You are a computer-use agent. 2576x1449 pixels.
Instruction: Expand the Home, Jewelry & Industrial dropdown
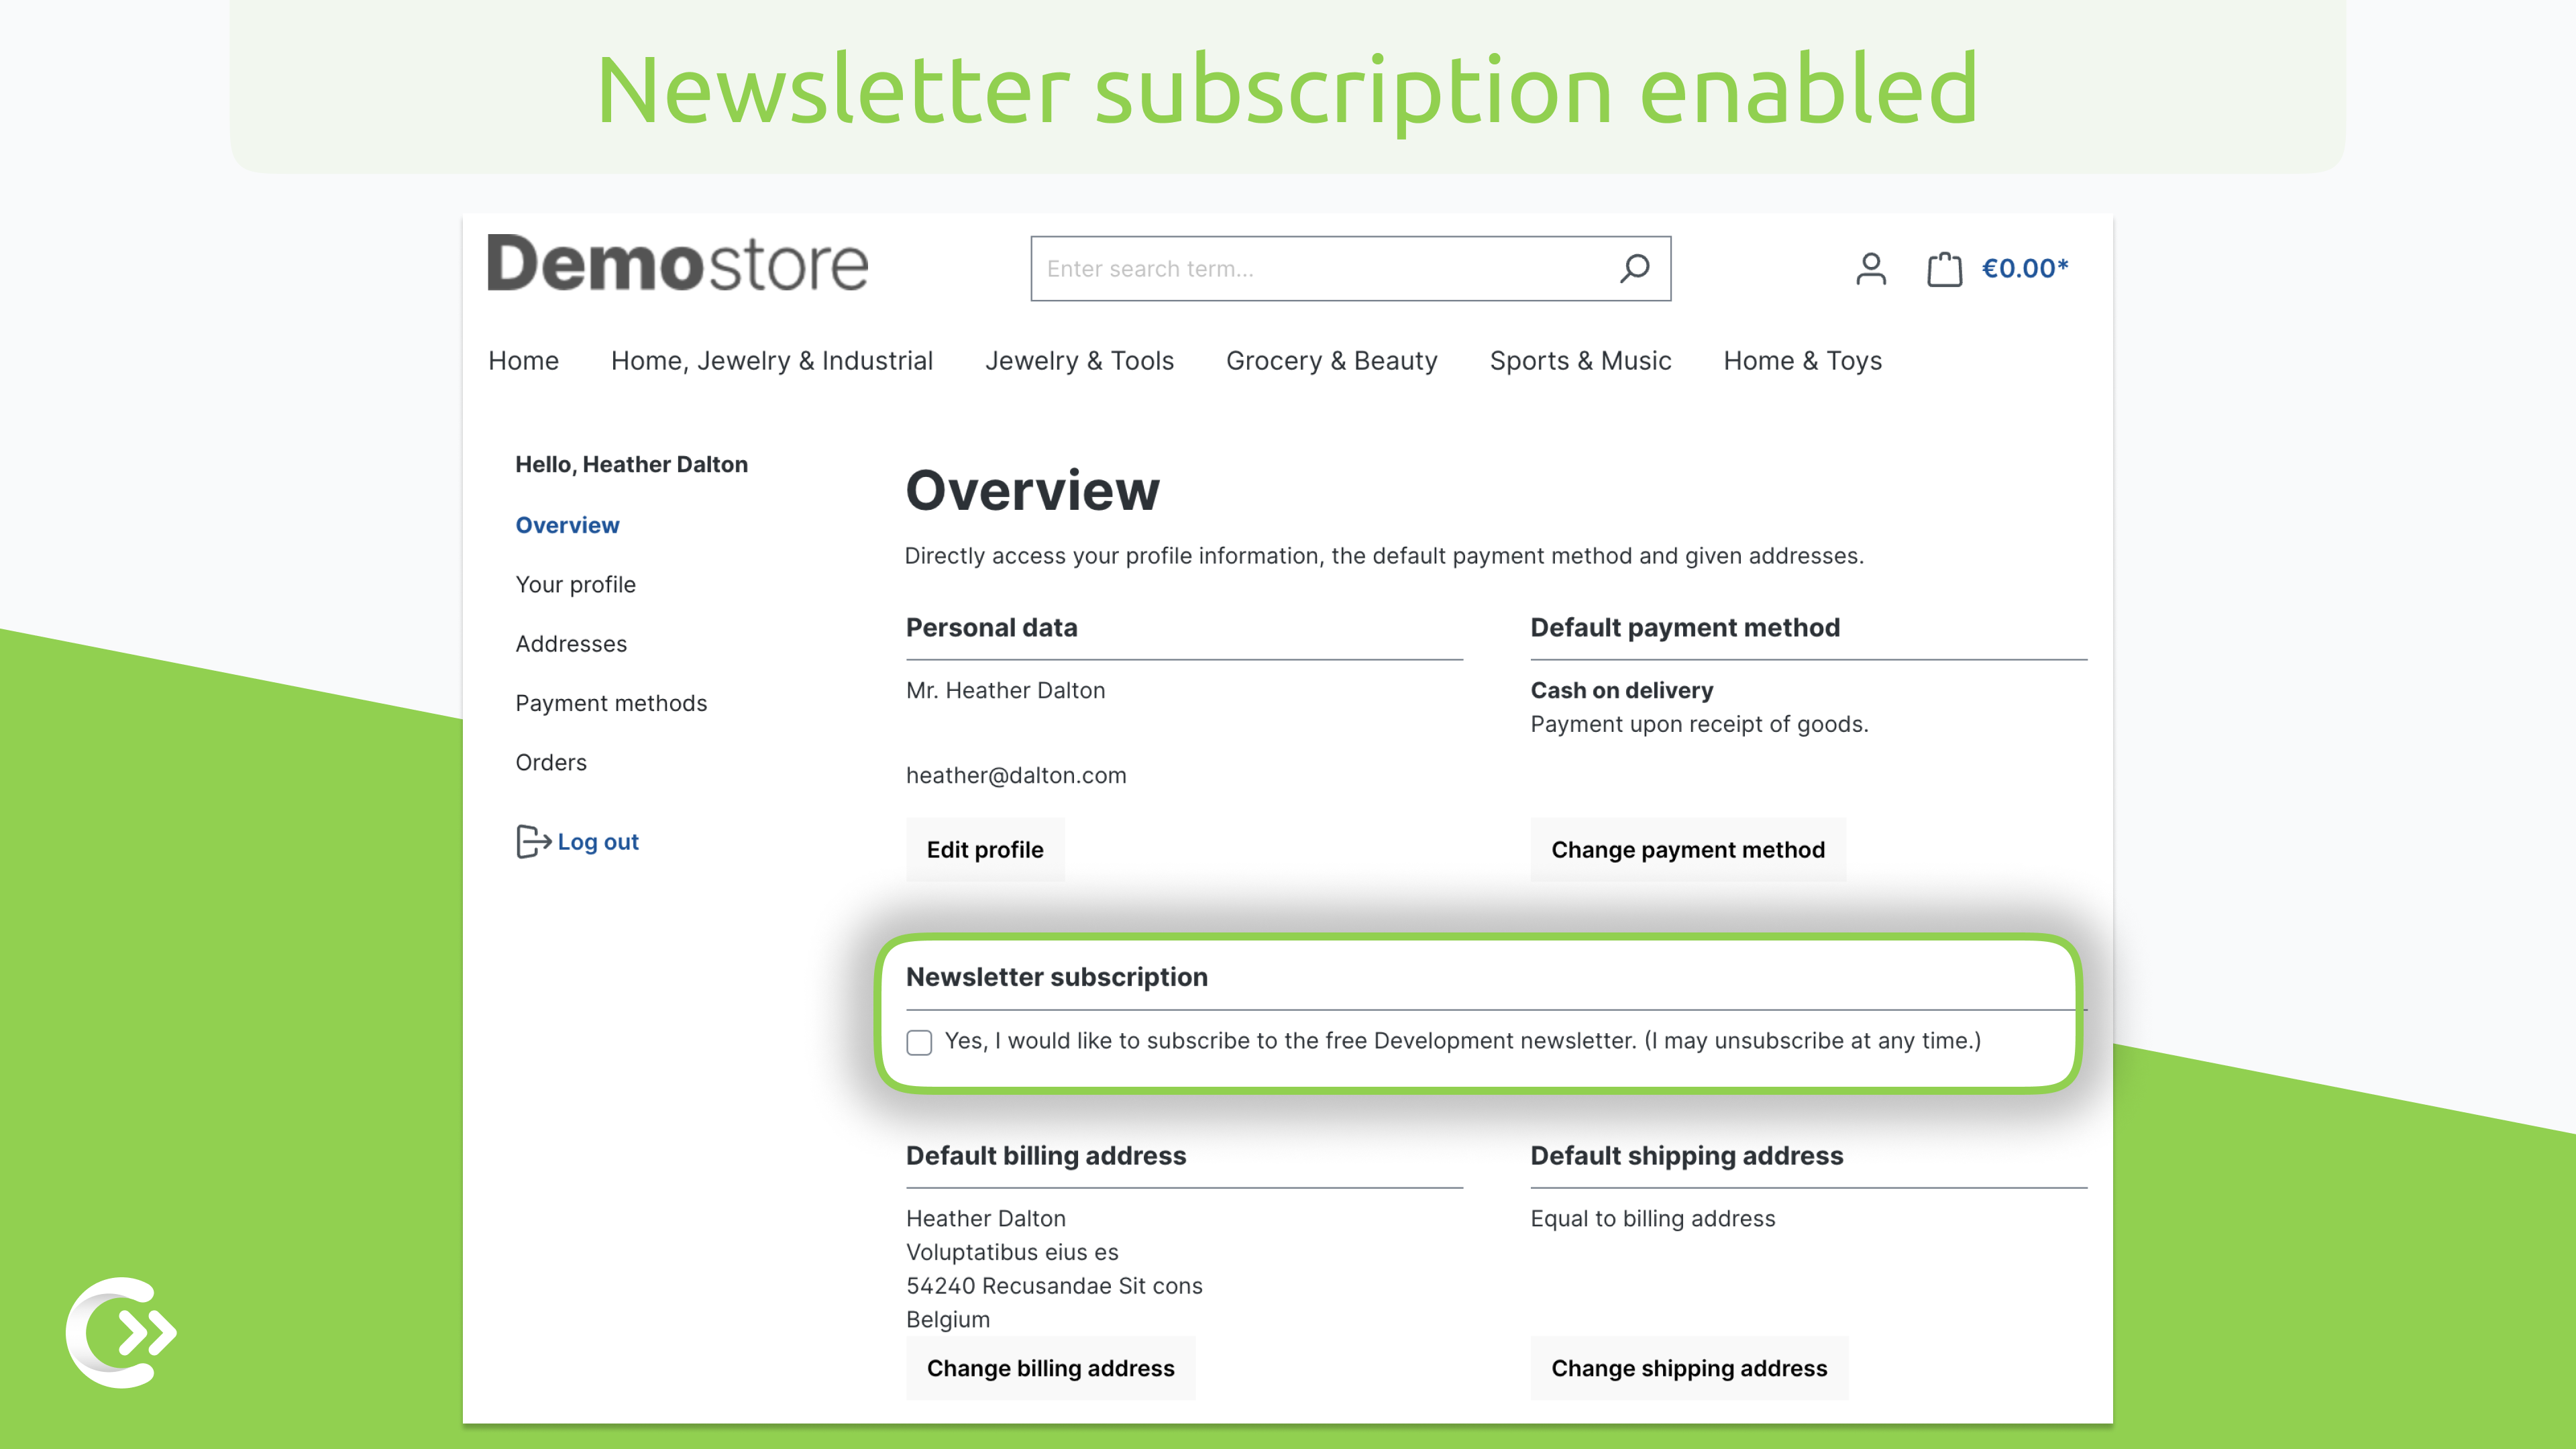point(771,361)
